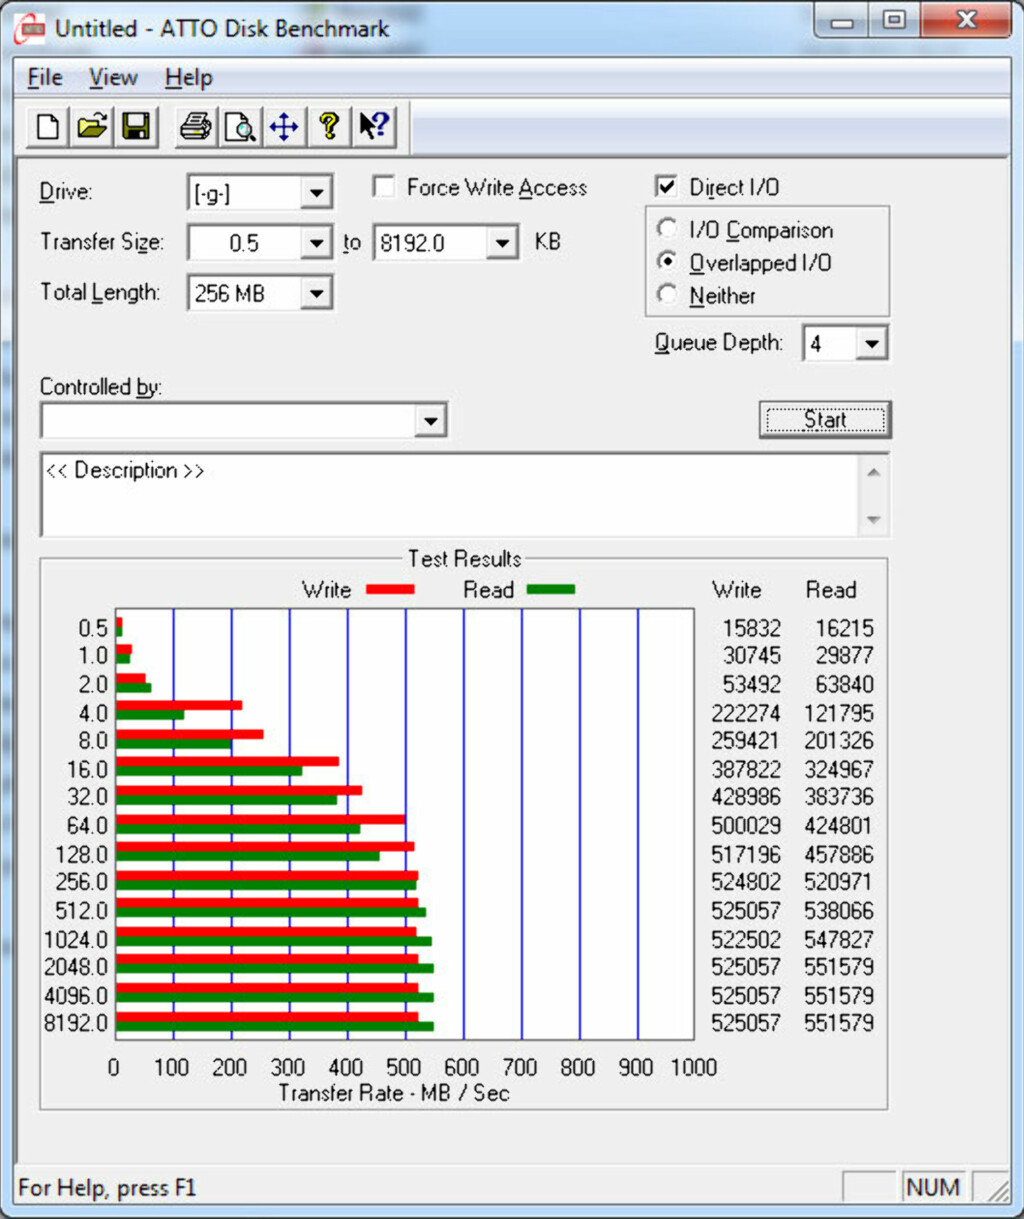Image resolution: width=1024 pixels, height=1219 pixels.
Task: Click the ATTO app icon in title bar
Action: coord(30,28)
